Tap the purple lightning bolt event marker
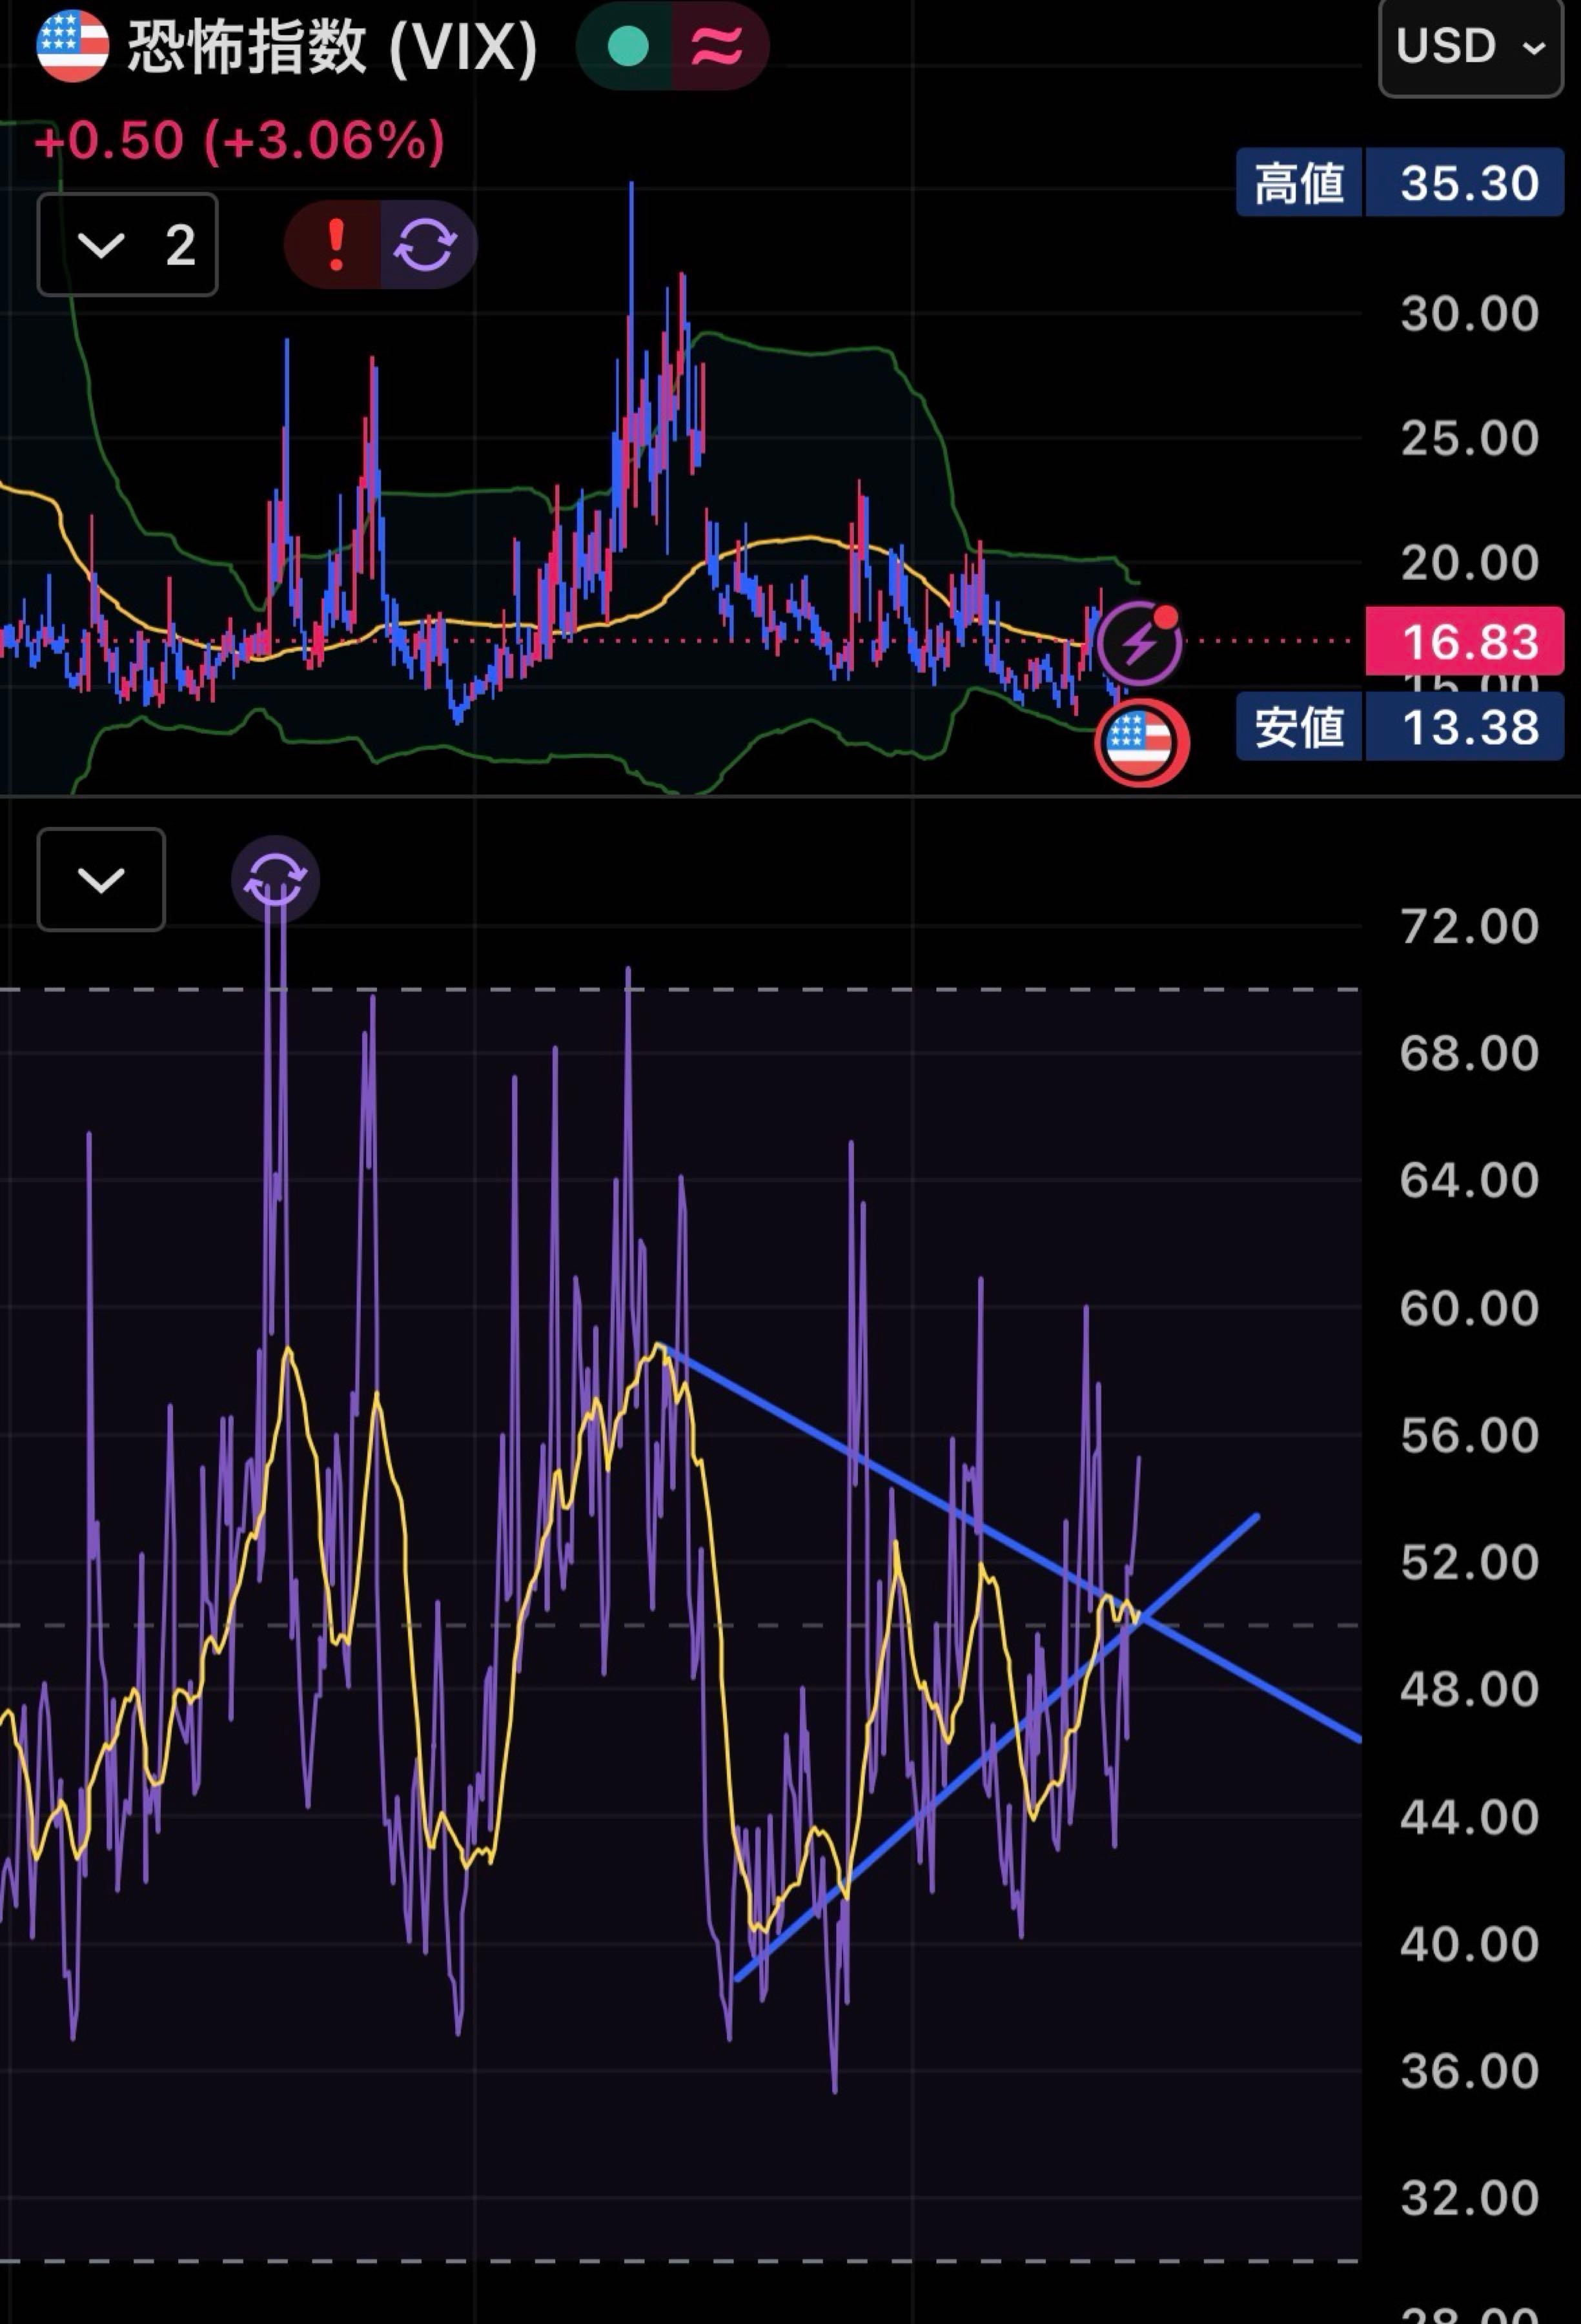 pyautogui.click(x=1140, y=642)
